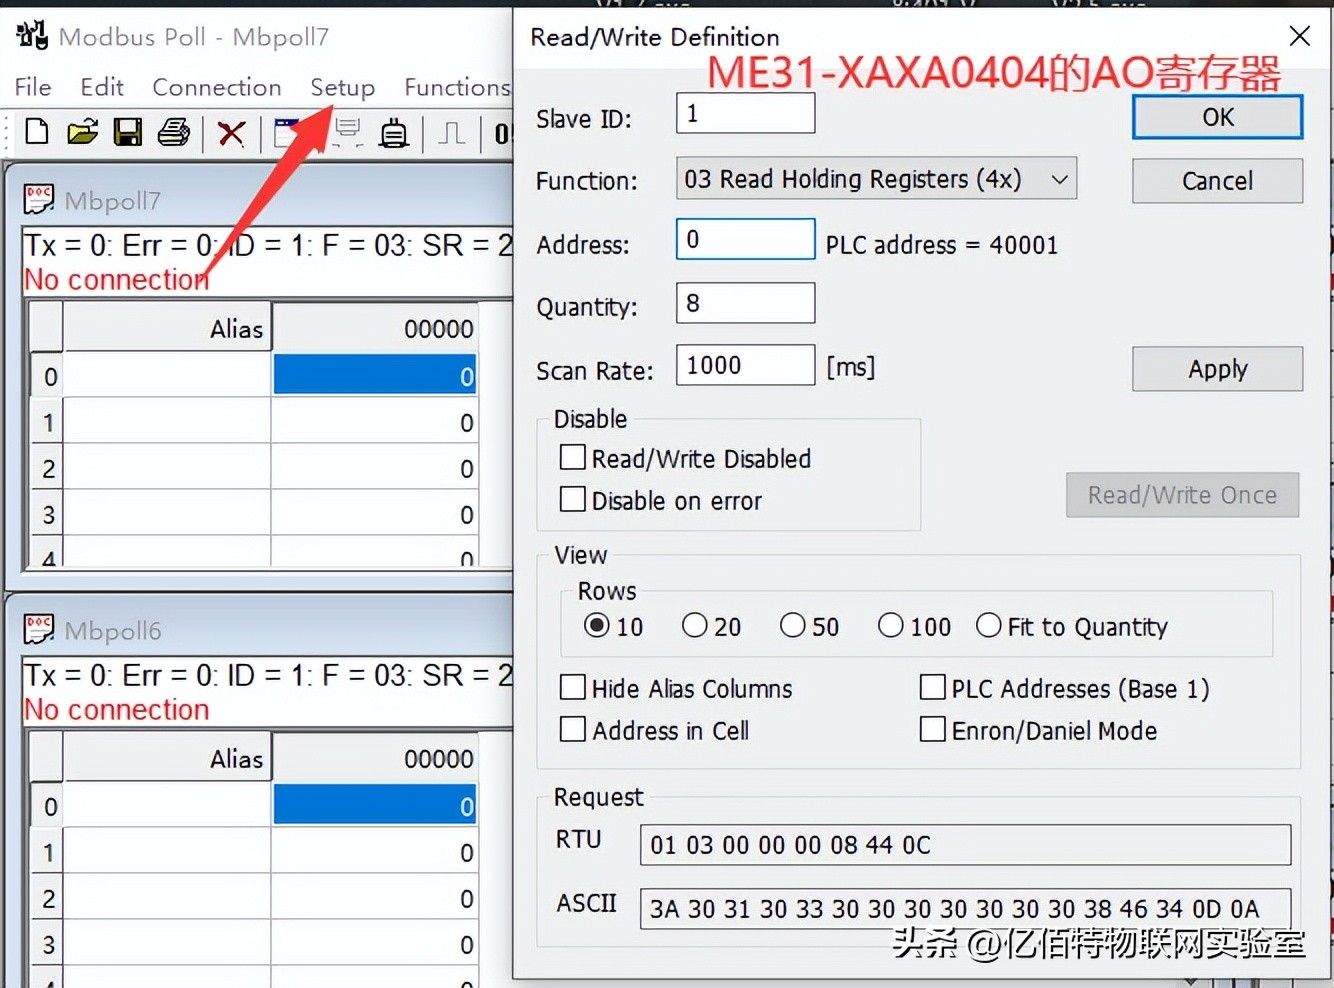The width and height of the screenshot is (1334, 988).
Task: Focus the Address input field
Action: [745, 239]
